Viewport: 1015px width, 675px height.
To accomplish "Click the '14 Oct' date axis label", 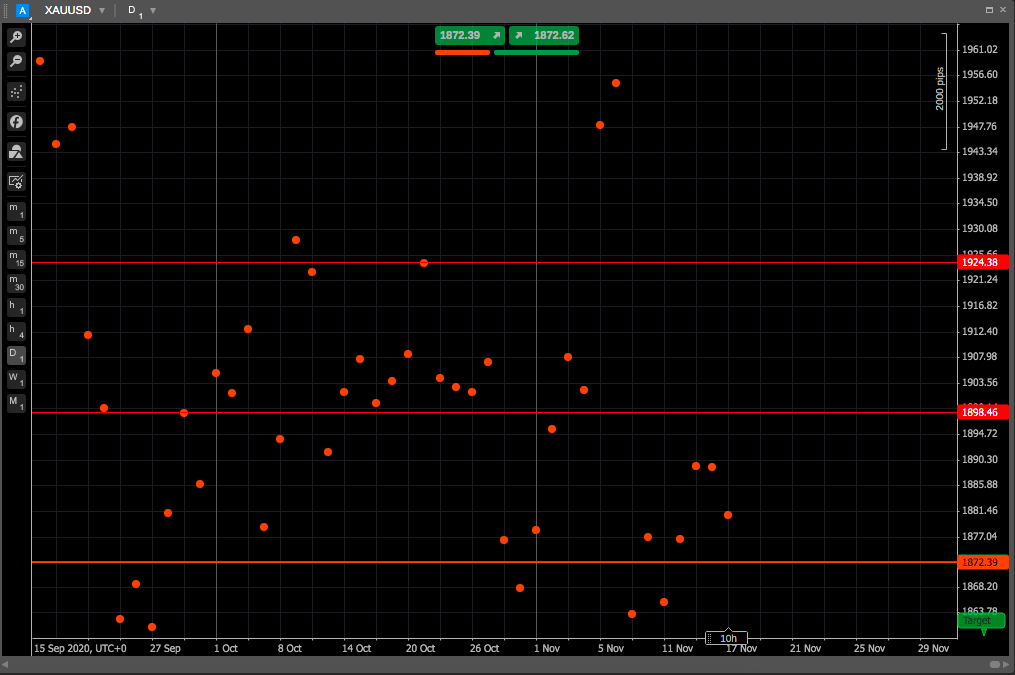I will (357, 648).
